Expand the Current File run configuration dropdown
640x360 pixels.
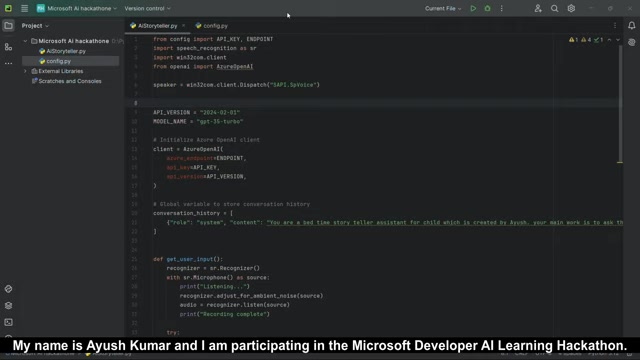[x=443, y=8]
